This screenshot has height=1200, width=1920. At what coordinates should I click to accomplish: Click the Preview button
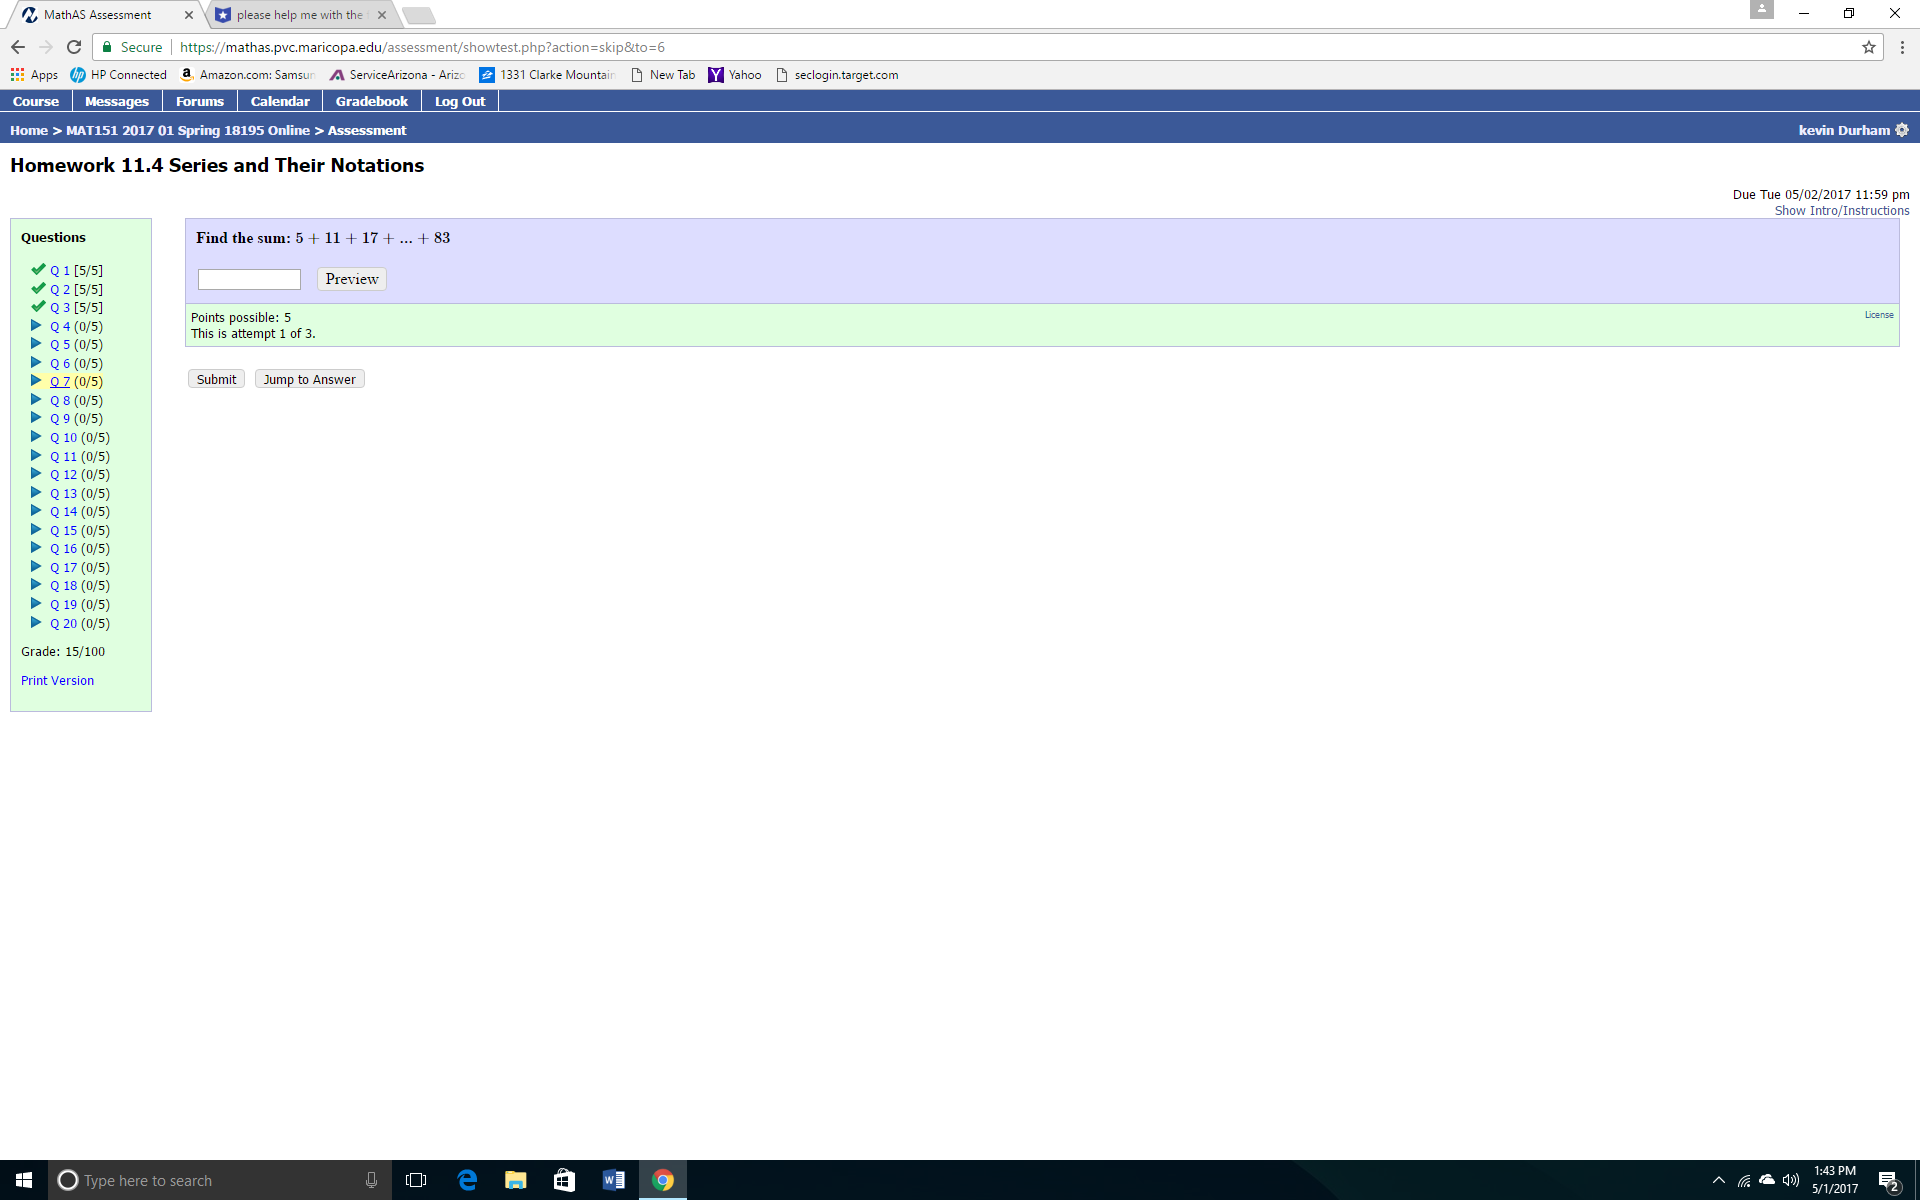tap(351, 279)
